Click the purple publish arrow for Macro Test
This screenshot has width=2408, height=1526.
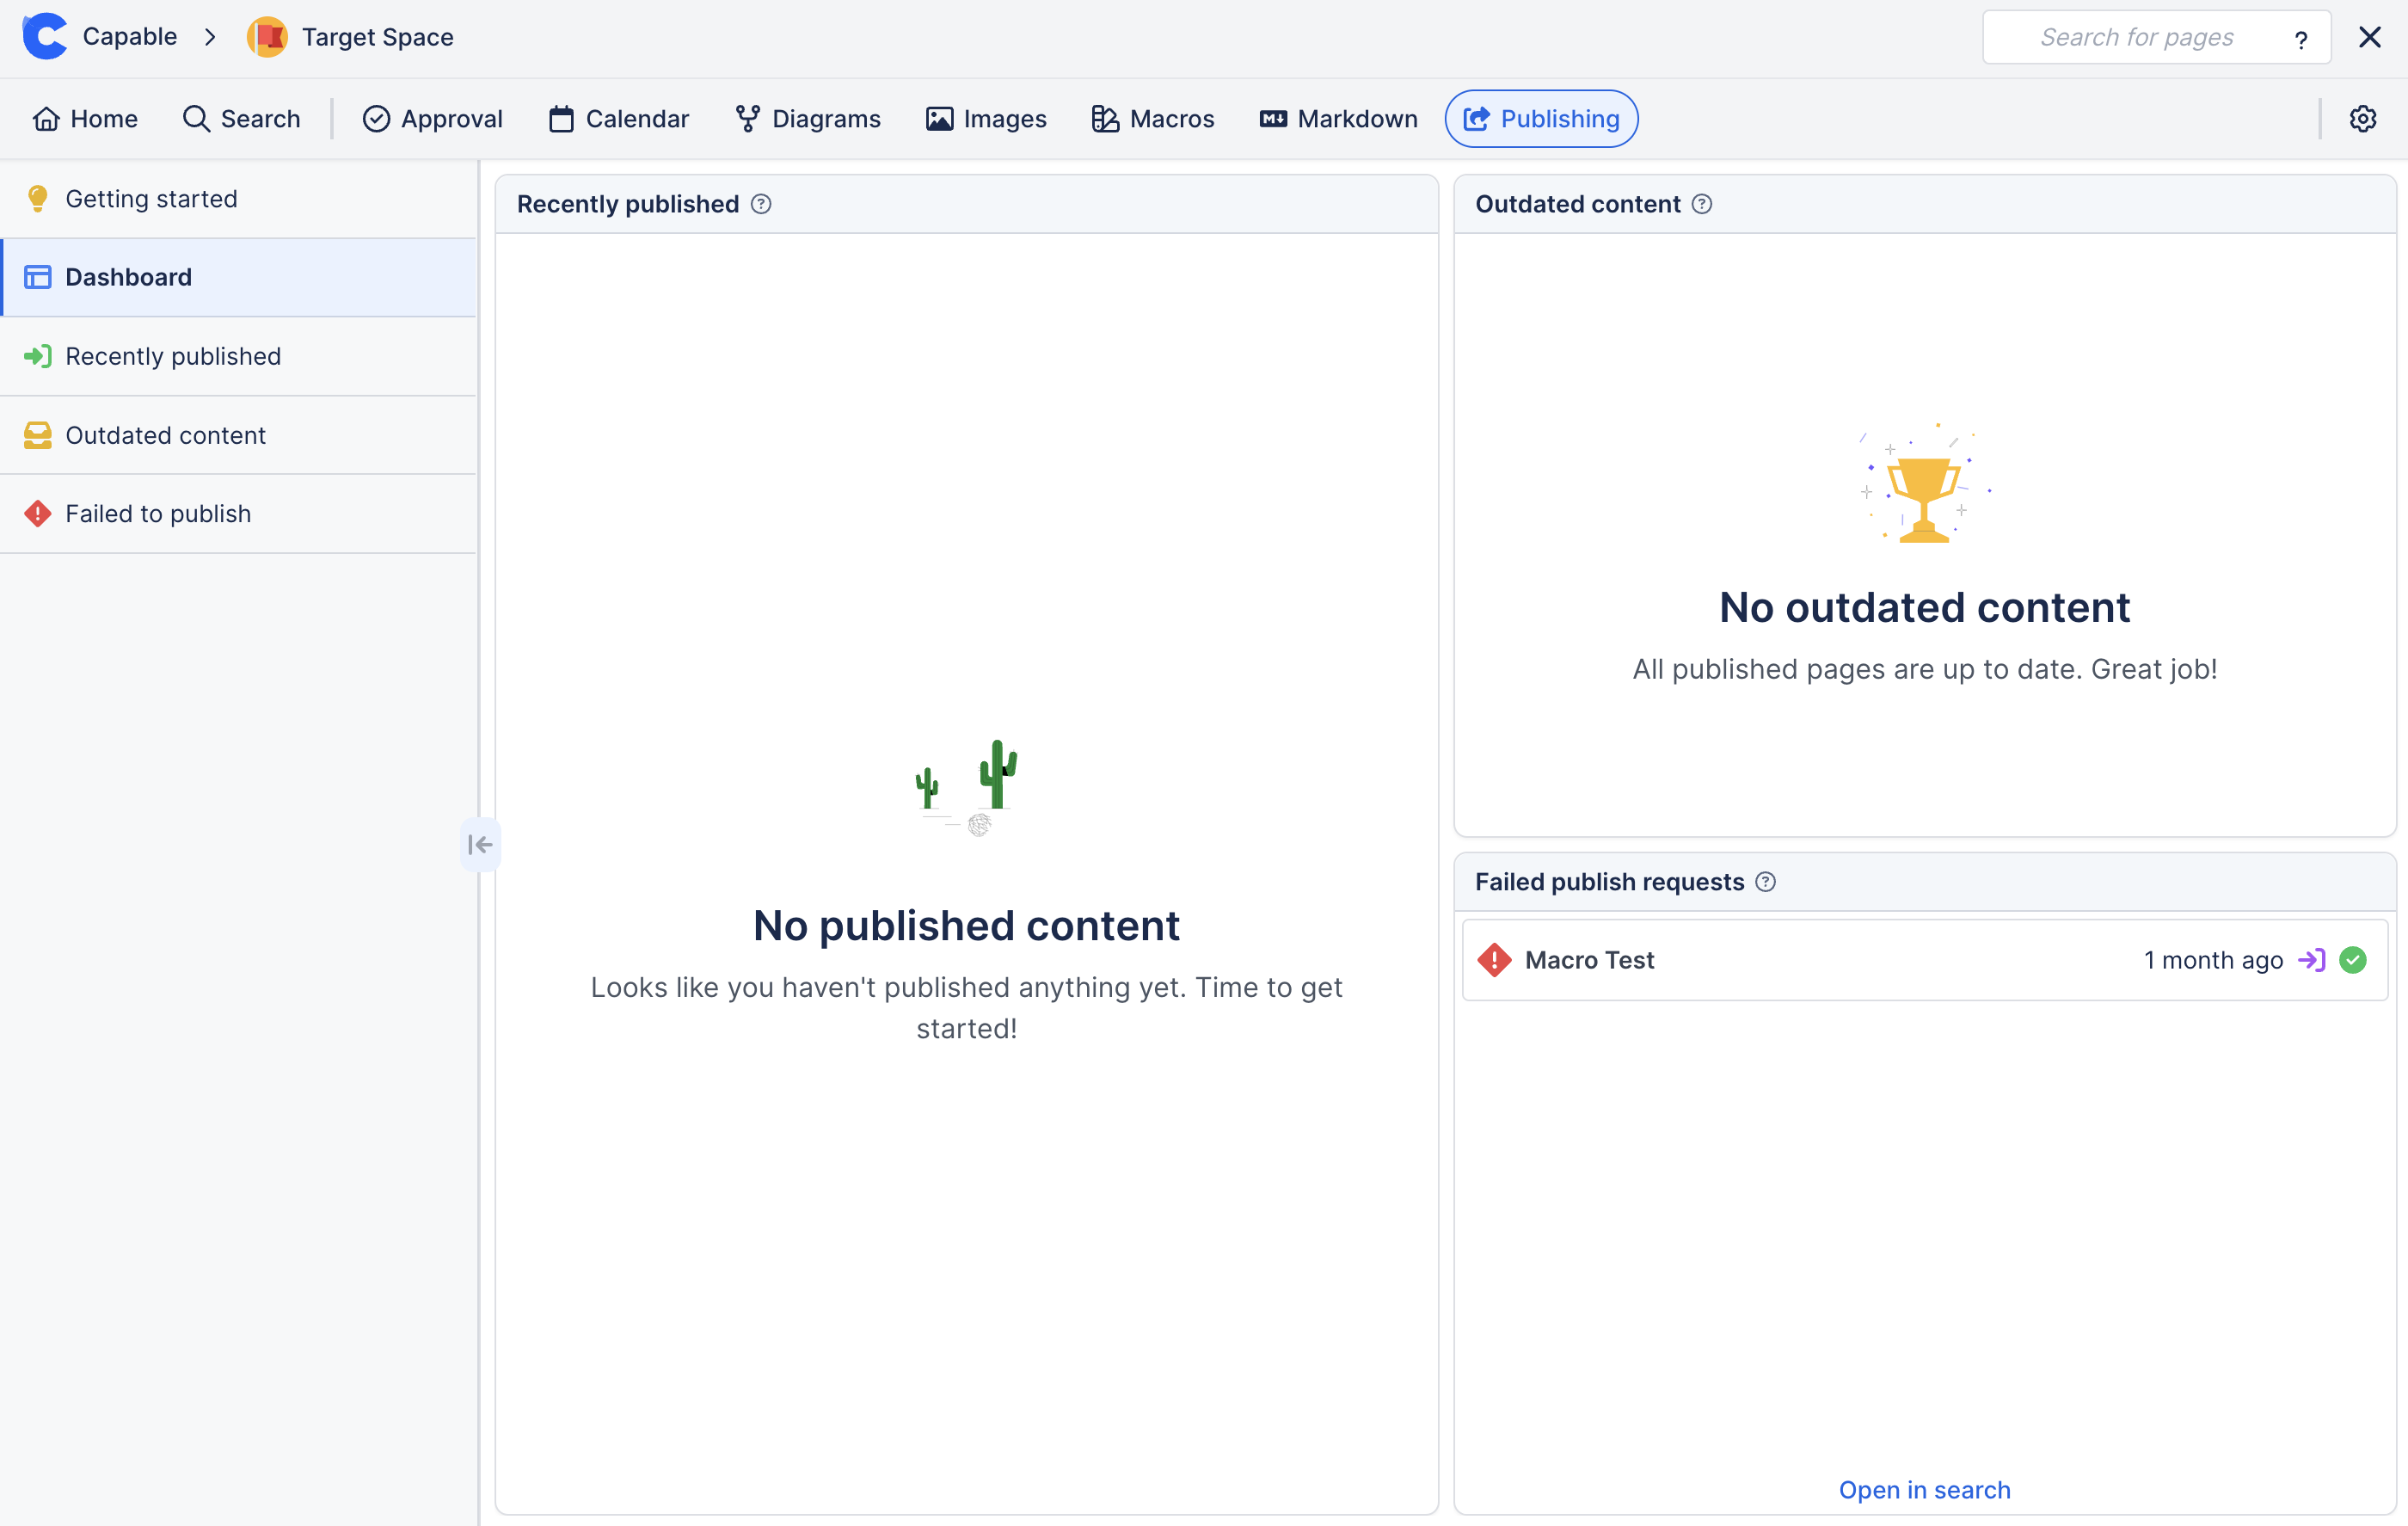[2311, 960]
